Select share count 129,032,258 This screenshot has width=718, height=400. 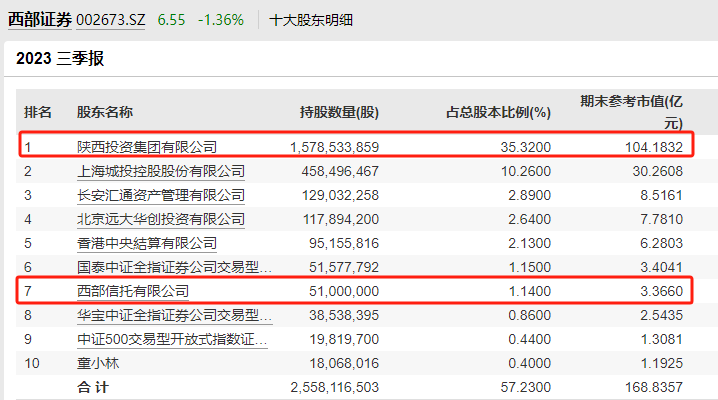click(340, 195)
